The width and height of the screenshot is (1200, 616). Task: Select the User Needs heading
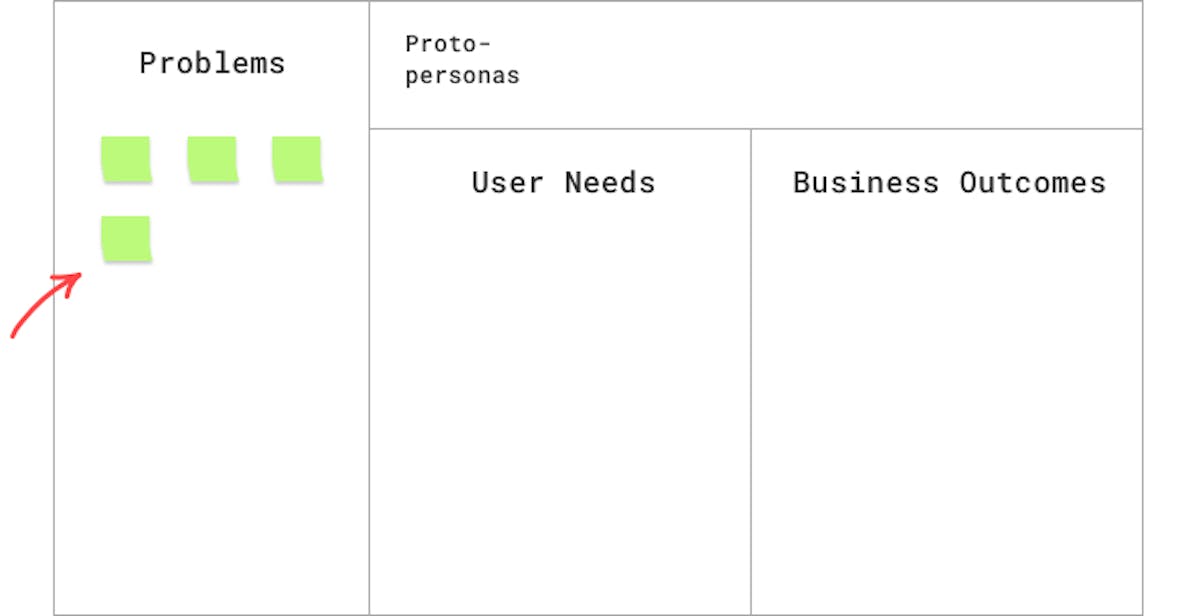(x=563, y=183)
